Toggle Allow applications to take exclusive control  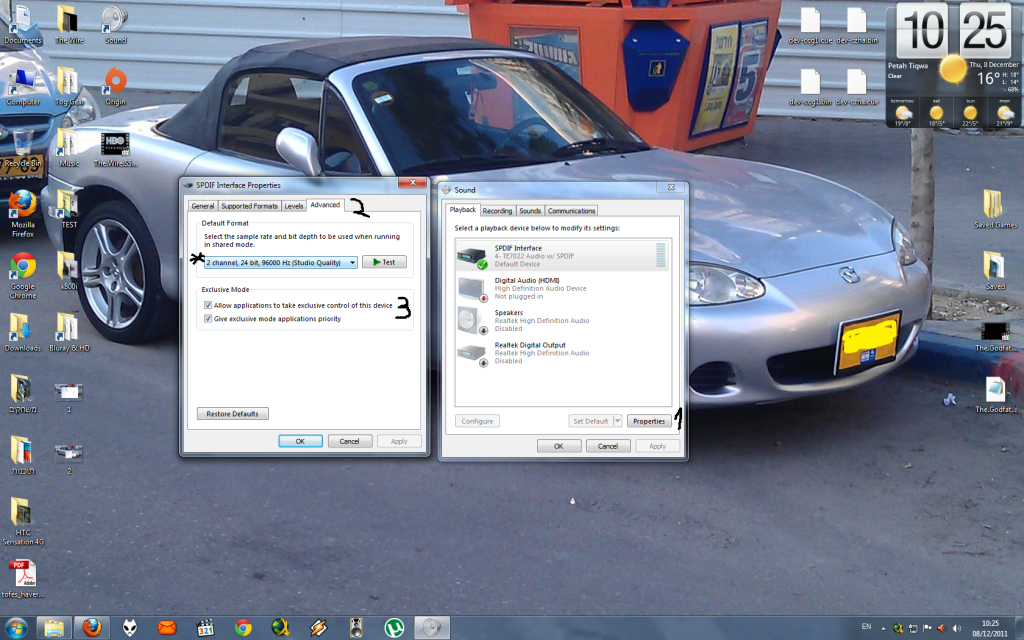(208, 305)
